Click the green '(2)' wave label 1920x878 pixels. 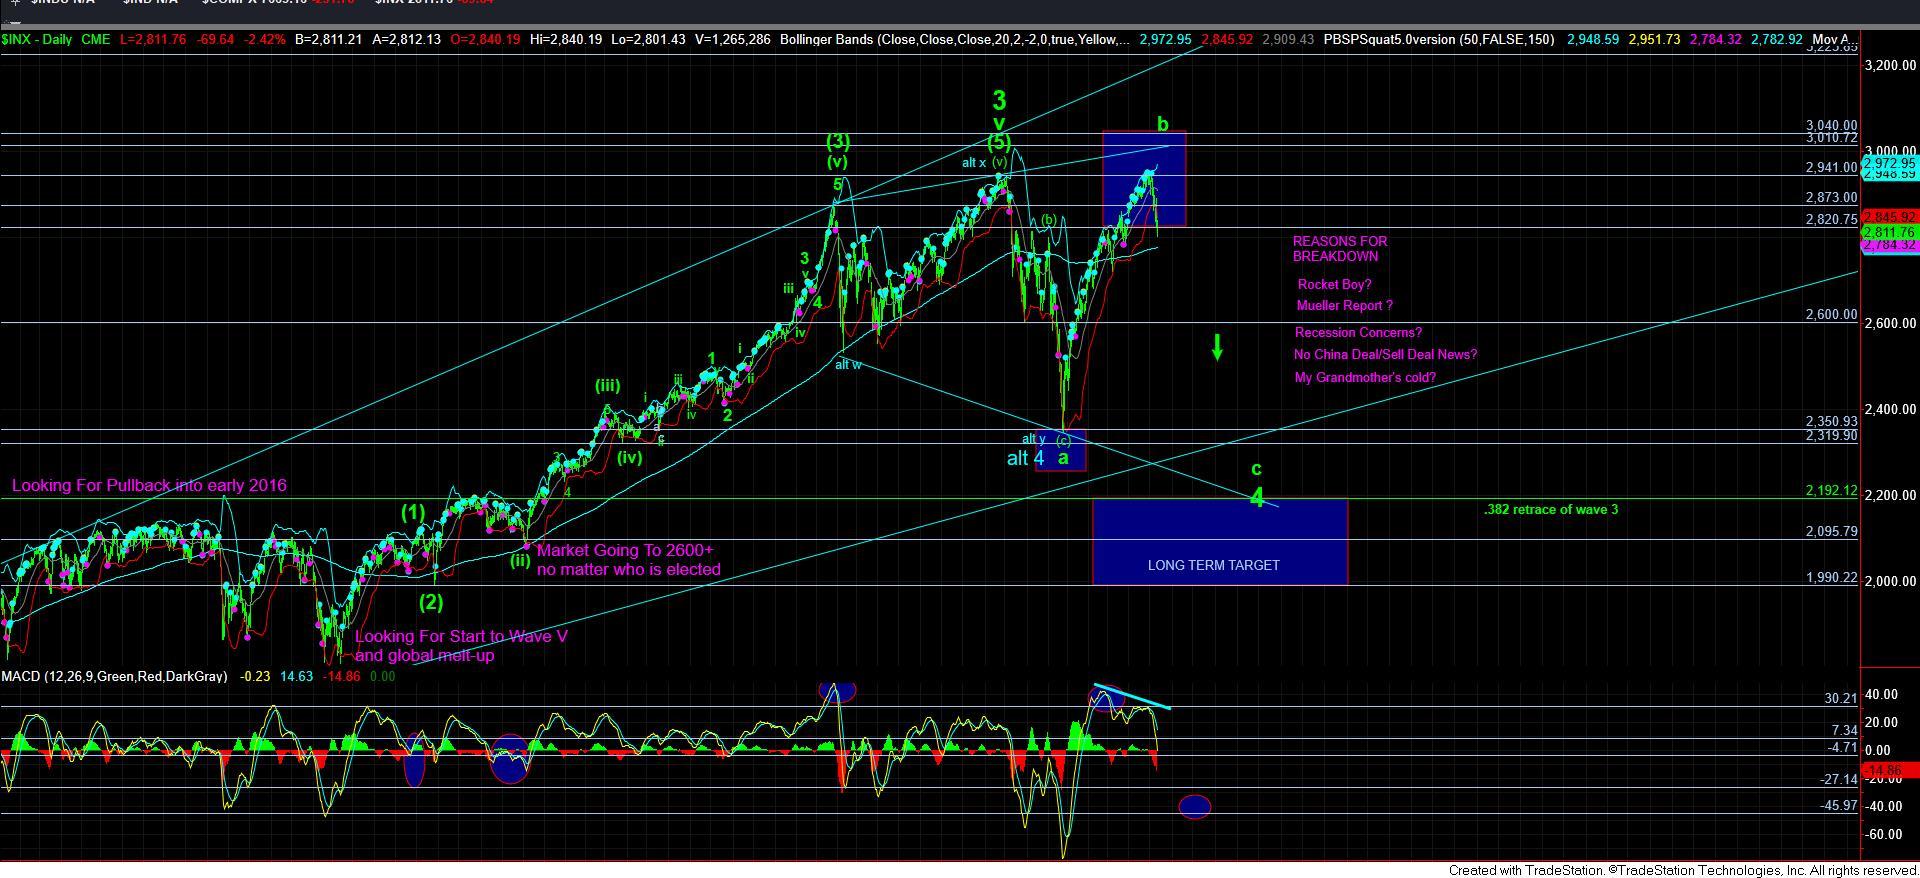(x=431, y=602)
